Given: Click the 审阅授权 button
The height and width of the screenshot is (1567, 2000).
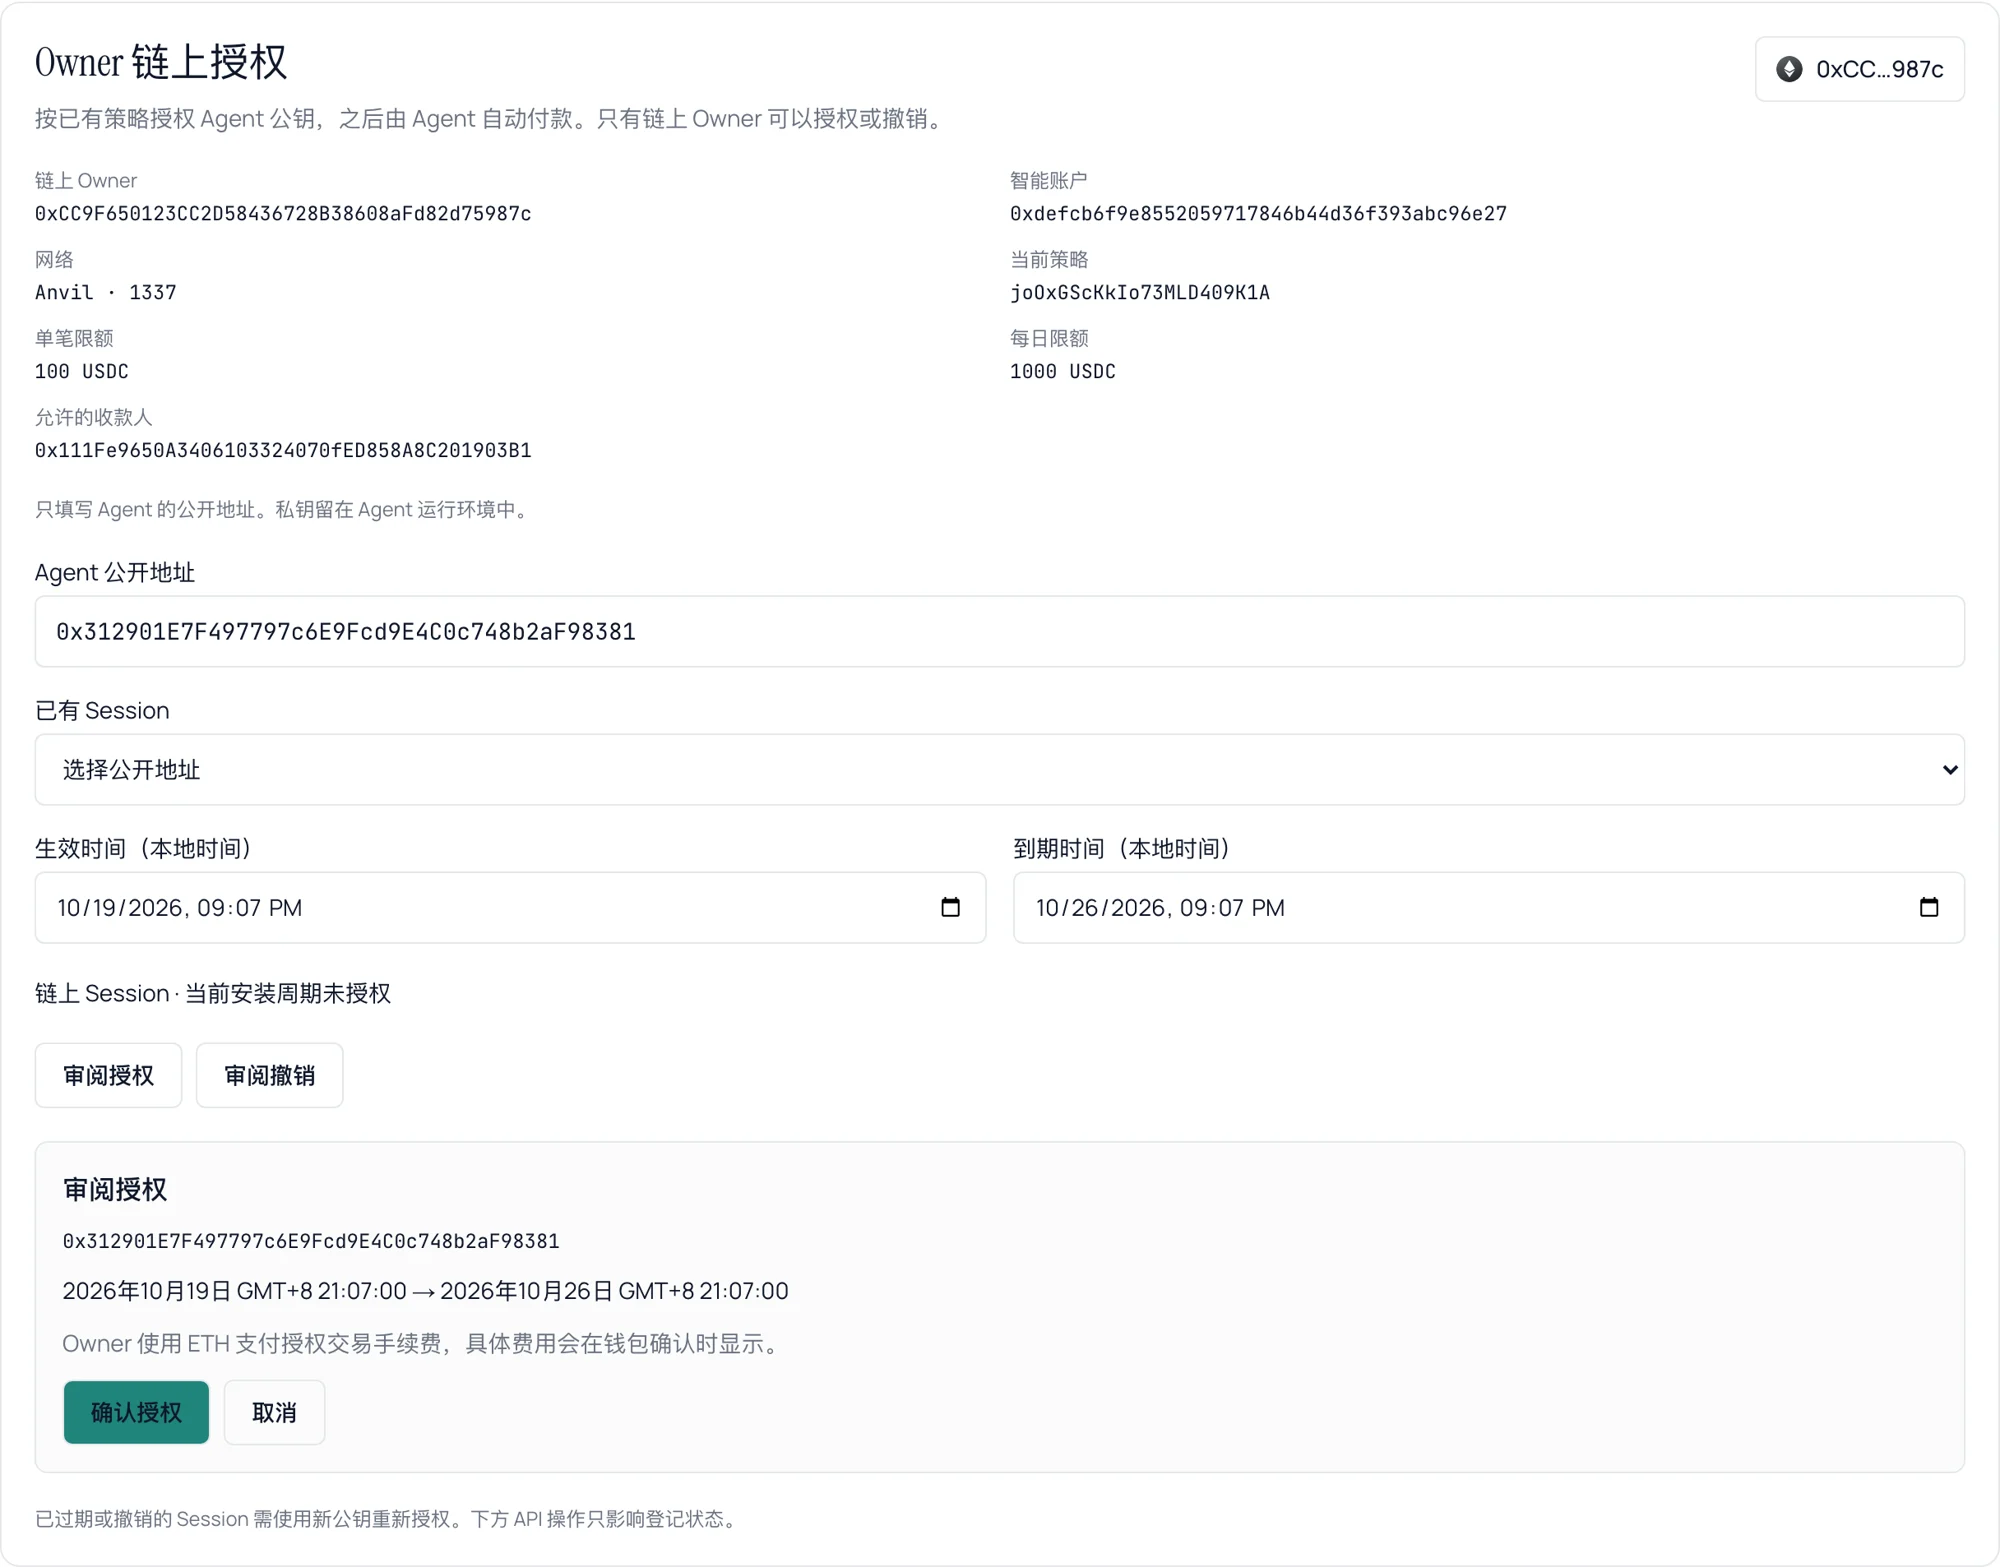Looking at the screenshot, I should click(108, 1075).
